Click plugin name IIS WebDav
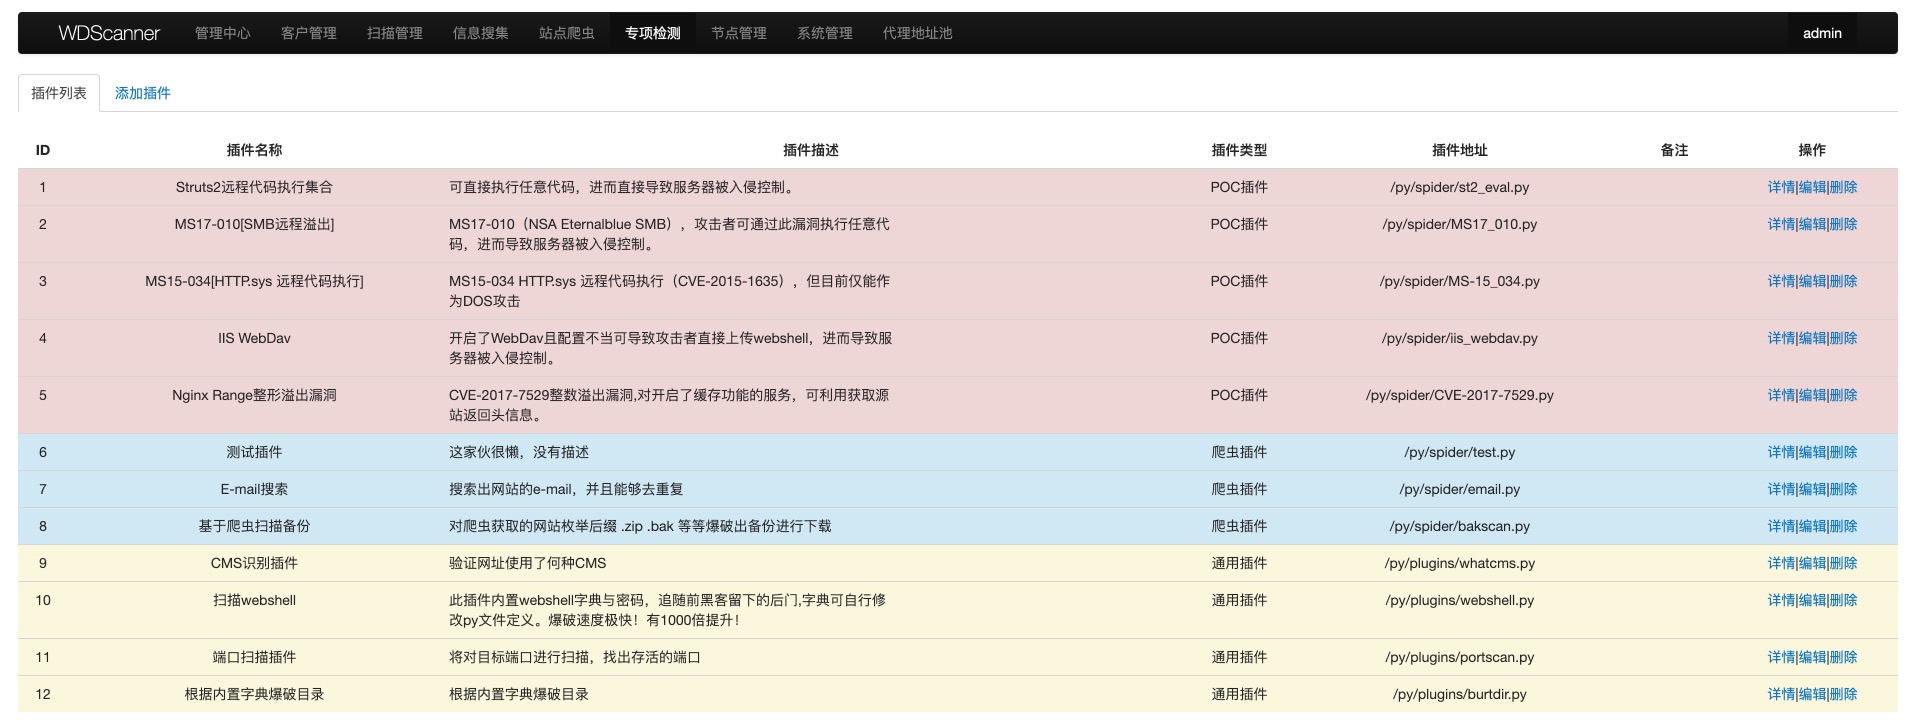The image size is (1917, 722). (x=254, y=338)
